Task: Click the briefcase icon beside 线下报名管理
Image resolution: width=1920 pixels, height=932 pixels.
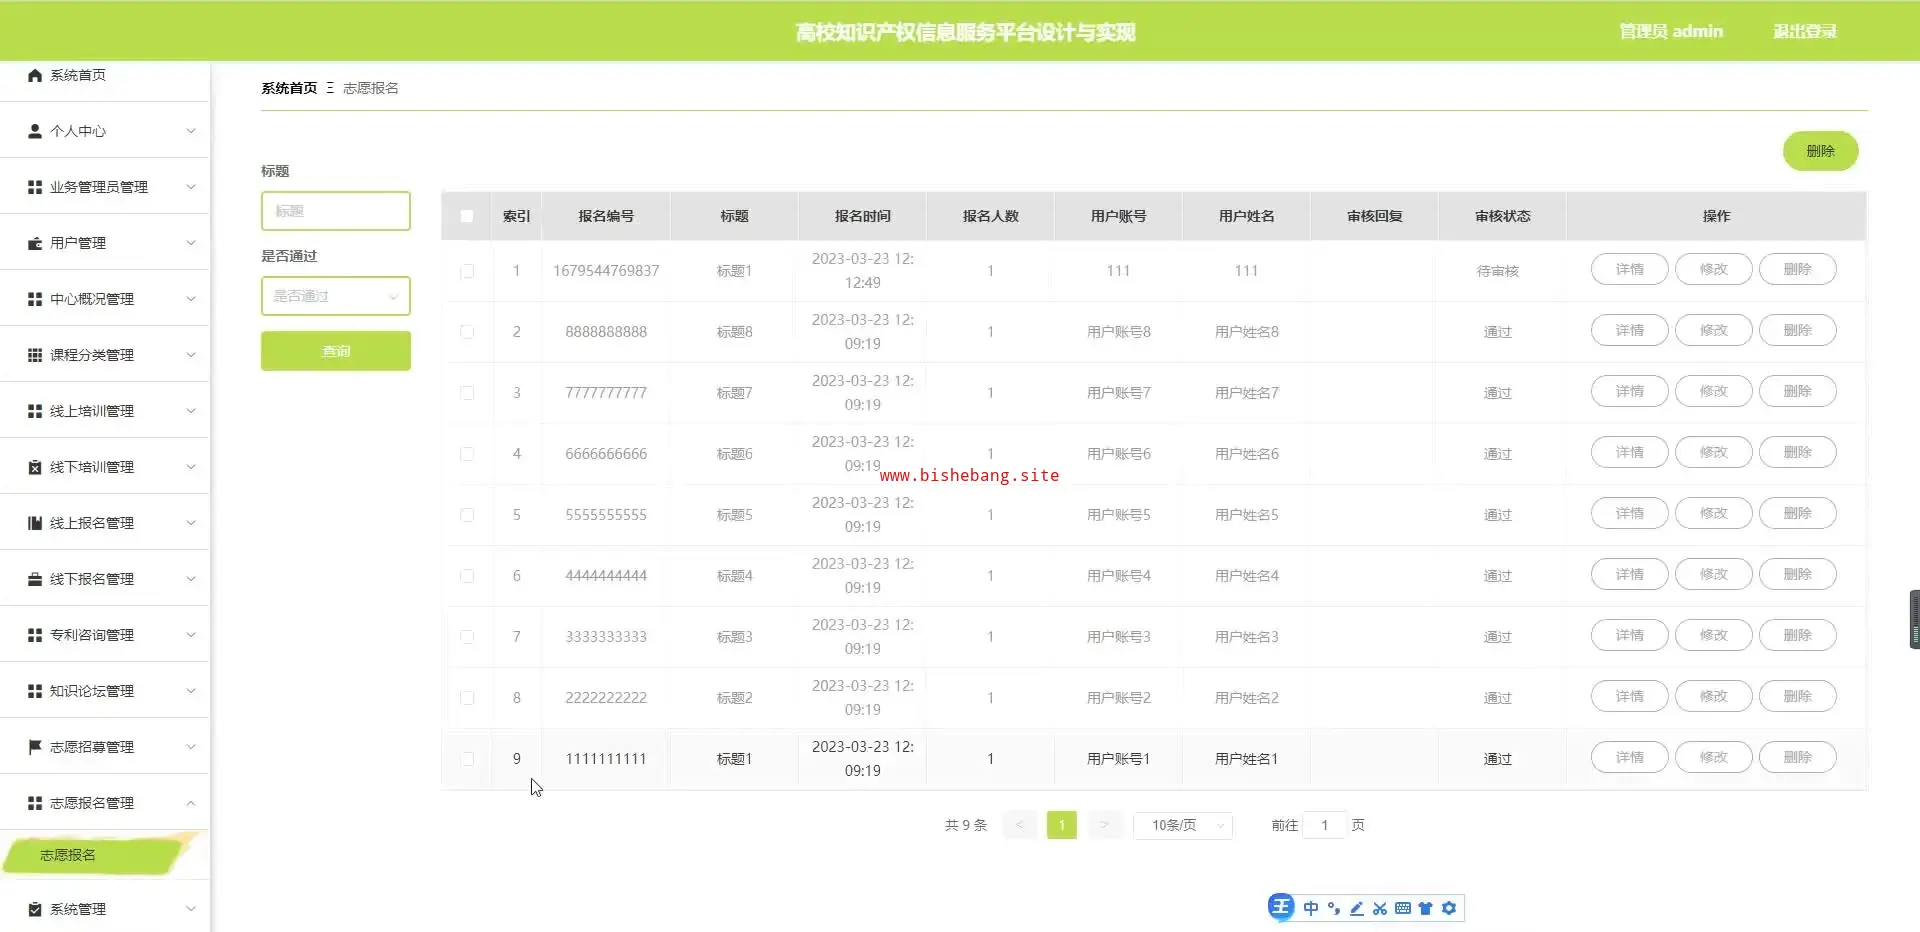Action: 35,579
